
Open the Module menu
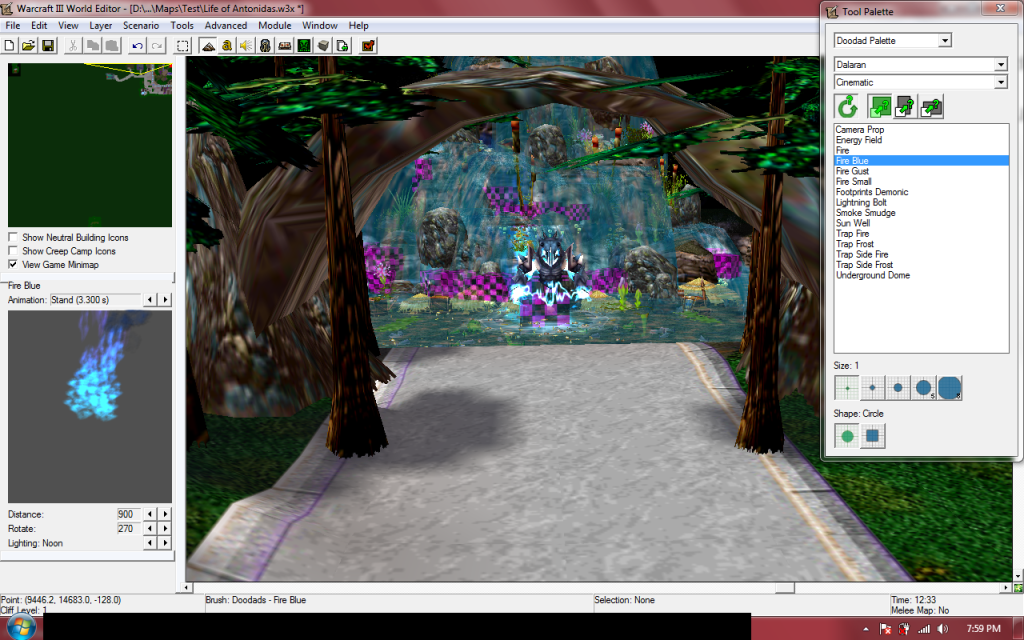pyautogui.click(x=274, y=25)
